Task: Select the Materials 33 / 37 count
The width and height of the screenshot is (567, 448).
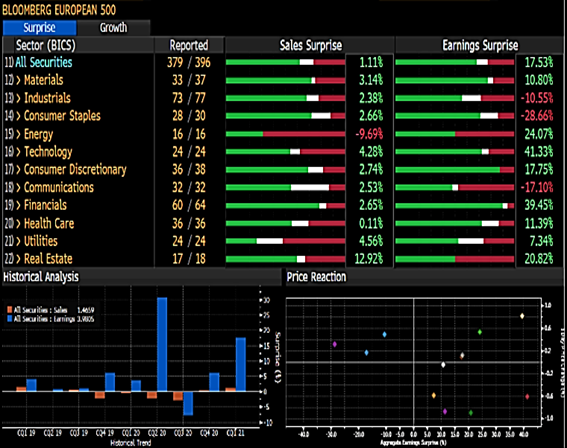Action: point(189,80)
